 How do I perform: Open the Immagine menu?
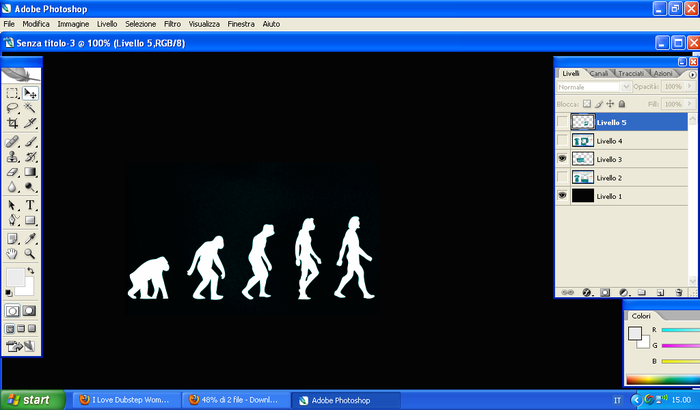coord(73,24)
